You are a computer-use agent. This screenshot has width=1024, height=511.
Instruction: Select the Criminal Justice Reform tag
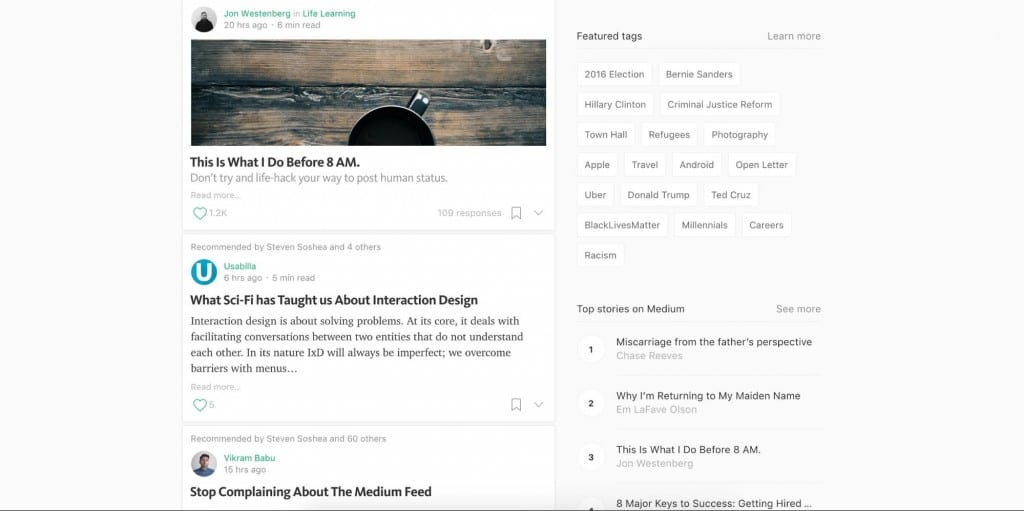click(x=720, y=105)
